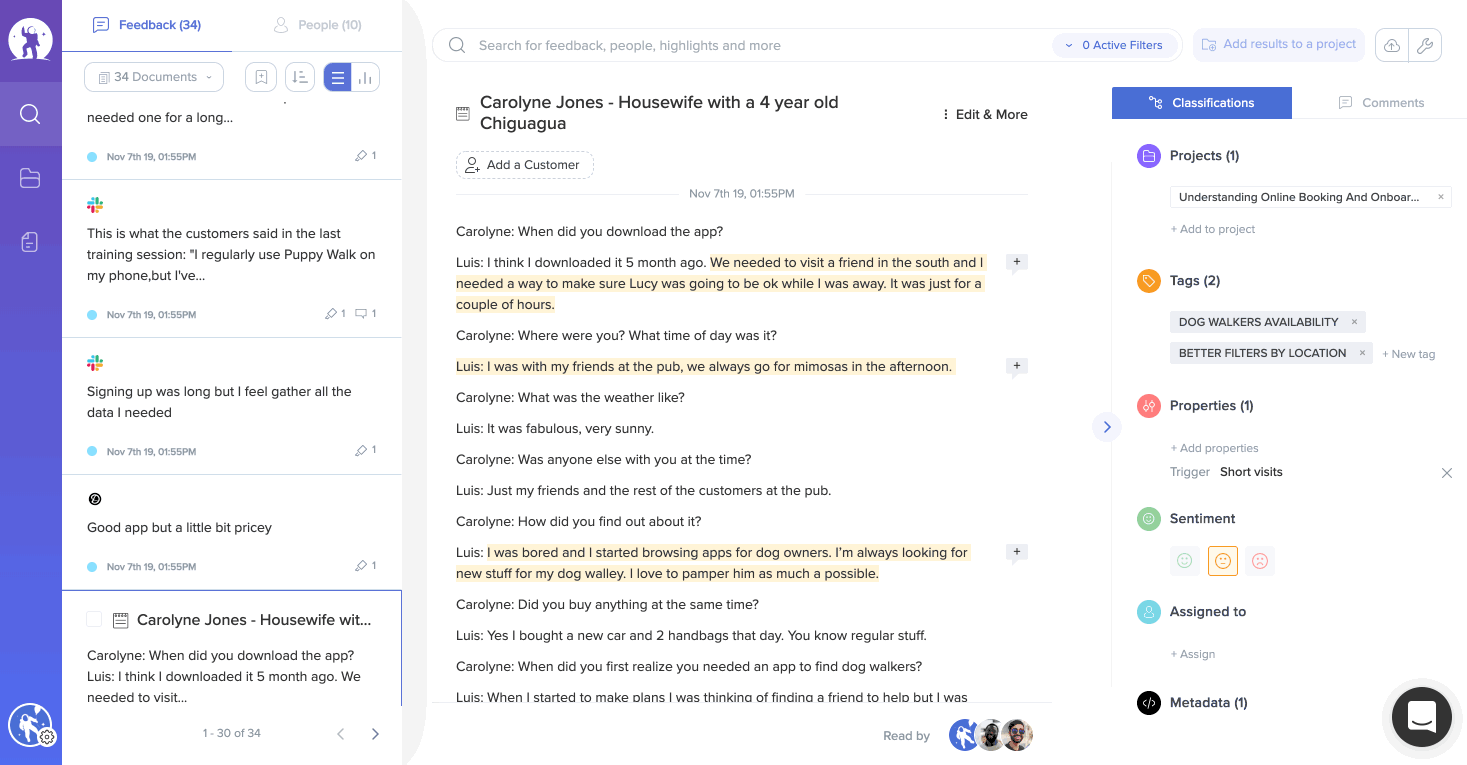Remove the BETTER FILTERS BY LOCATION tag
Image resolution: width=1467 pixels, height=765 pixels.
(1362, 353)
